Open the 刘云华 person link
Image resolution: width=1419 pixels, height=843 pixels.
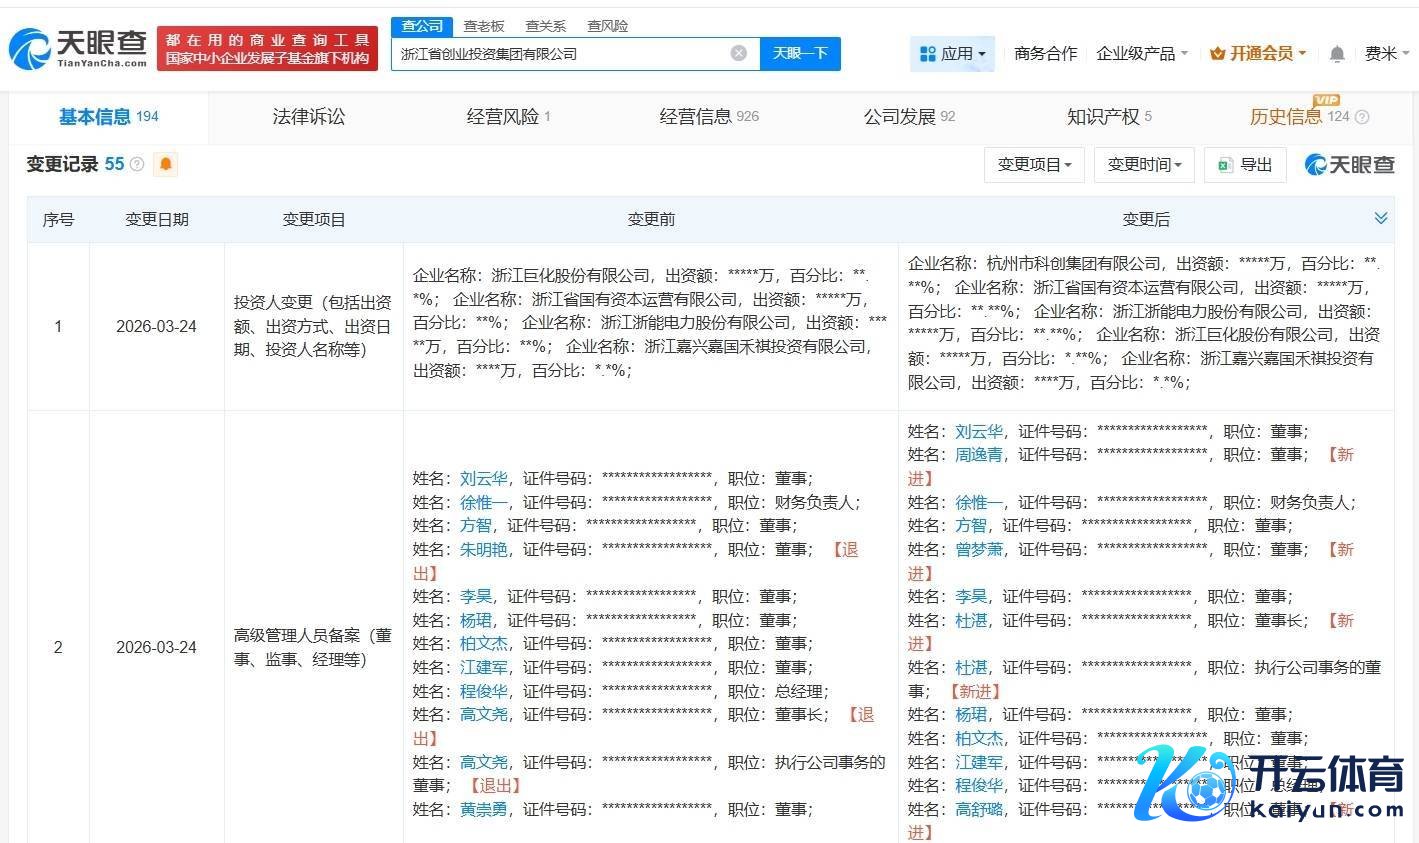[483, 478]
